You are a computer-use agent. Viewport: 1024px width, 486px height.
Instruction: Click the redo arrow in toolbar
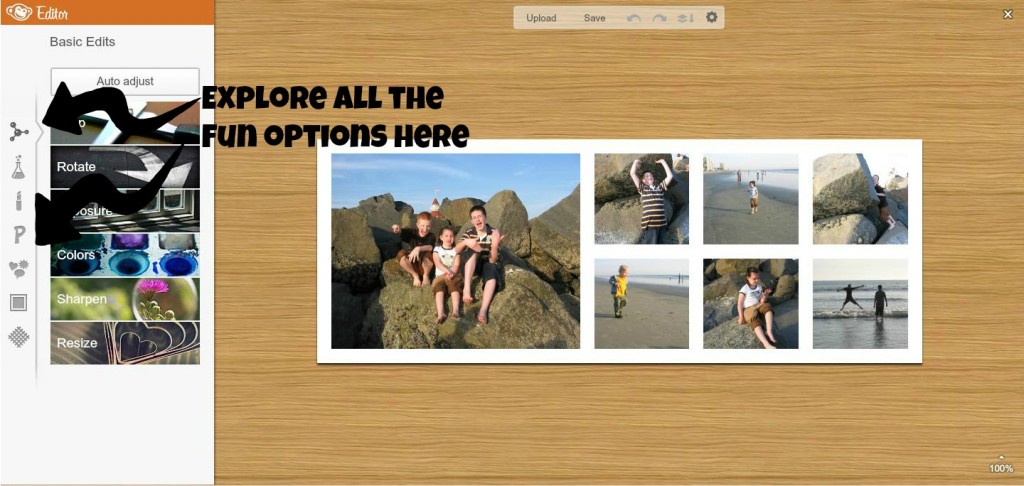tap(660, 18)
